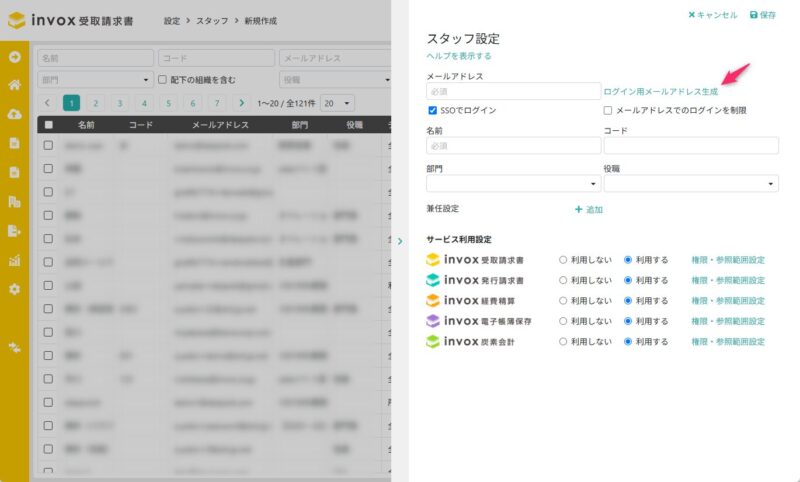Open 権限・参照範囲設定 for invox 発行請求書
This screenshot has height=482, width=800.
click(728, 280)
